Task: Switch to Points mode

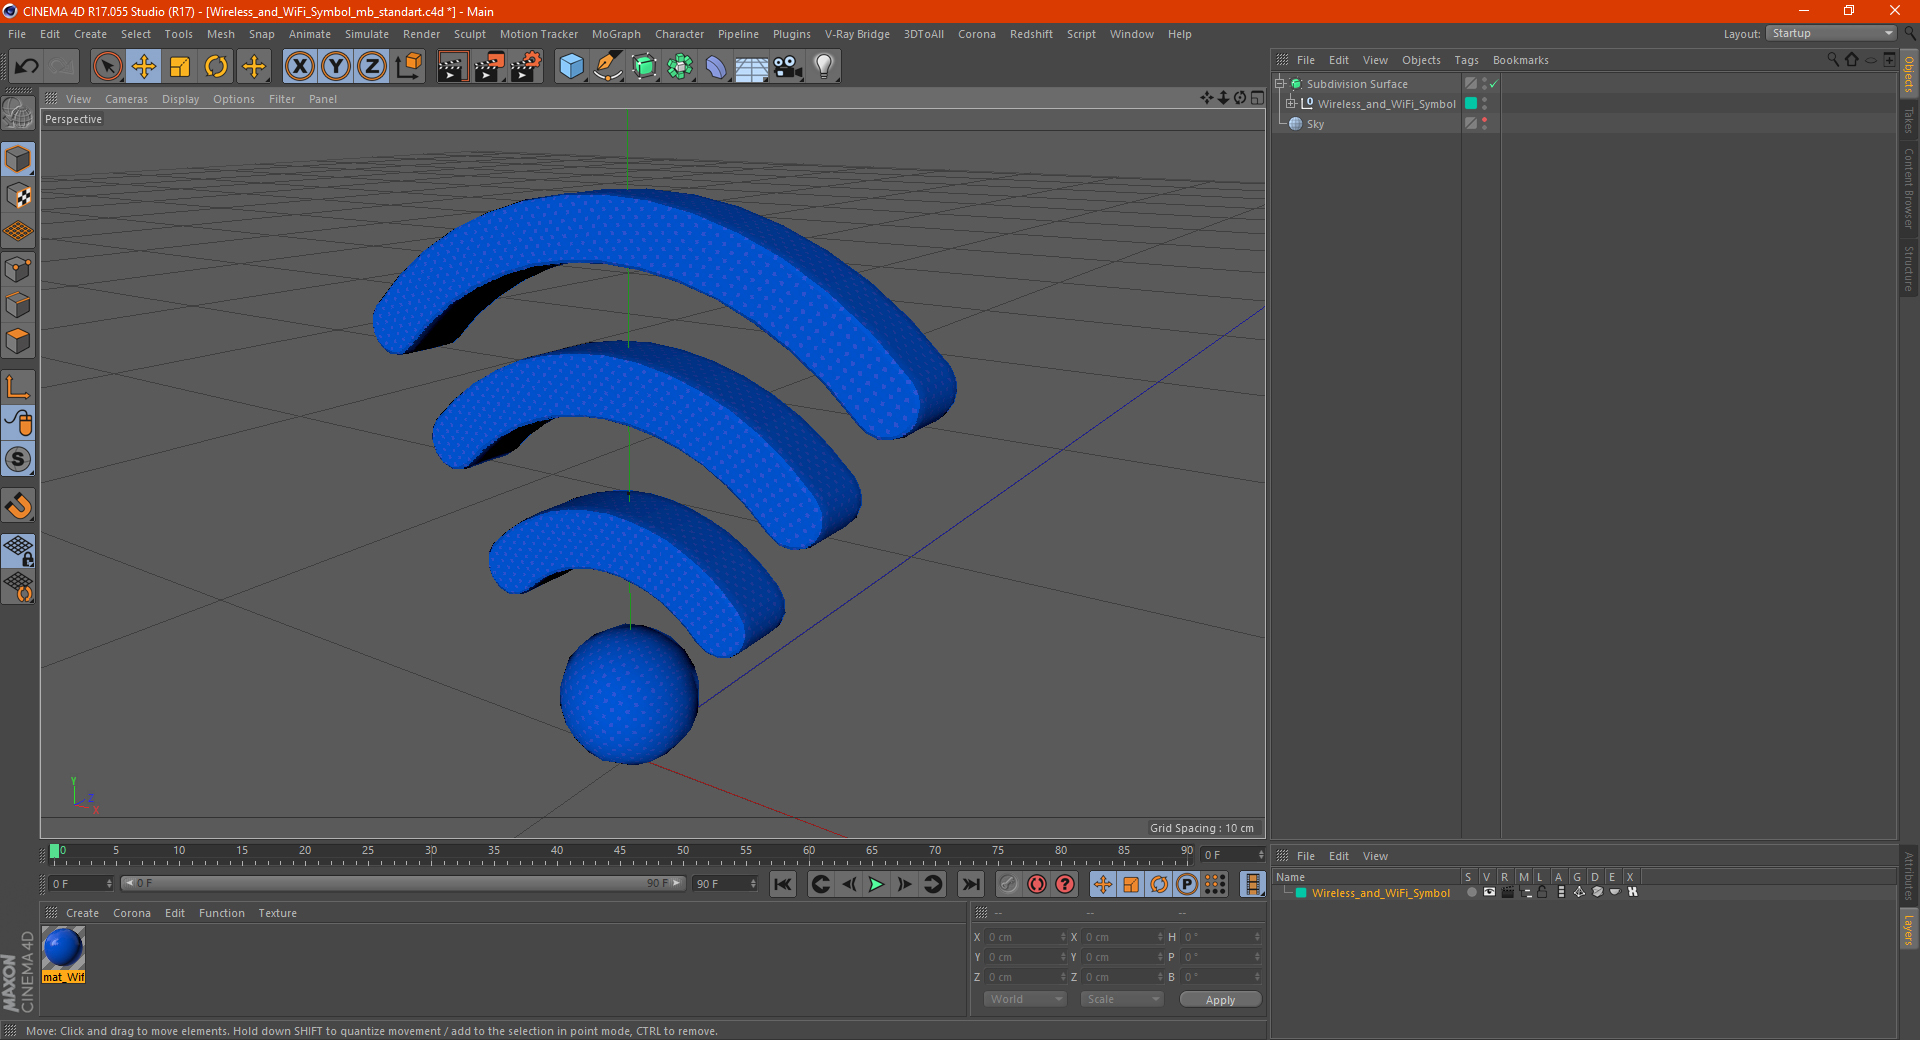Action: 18,269
